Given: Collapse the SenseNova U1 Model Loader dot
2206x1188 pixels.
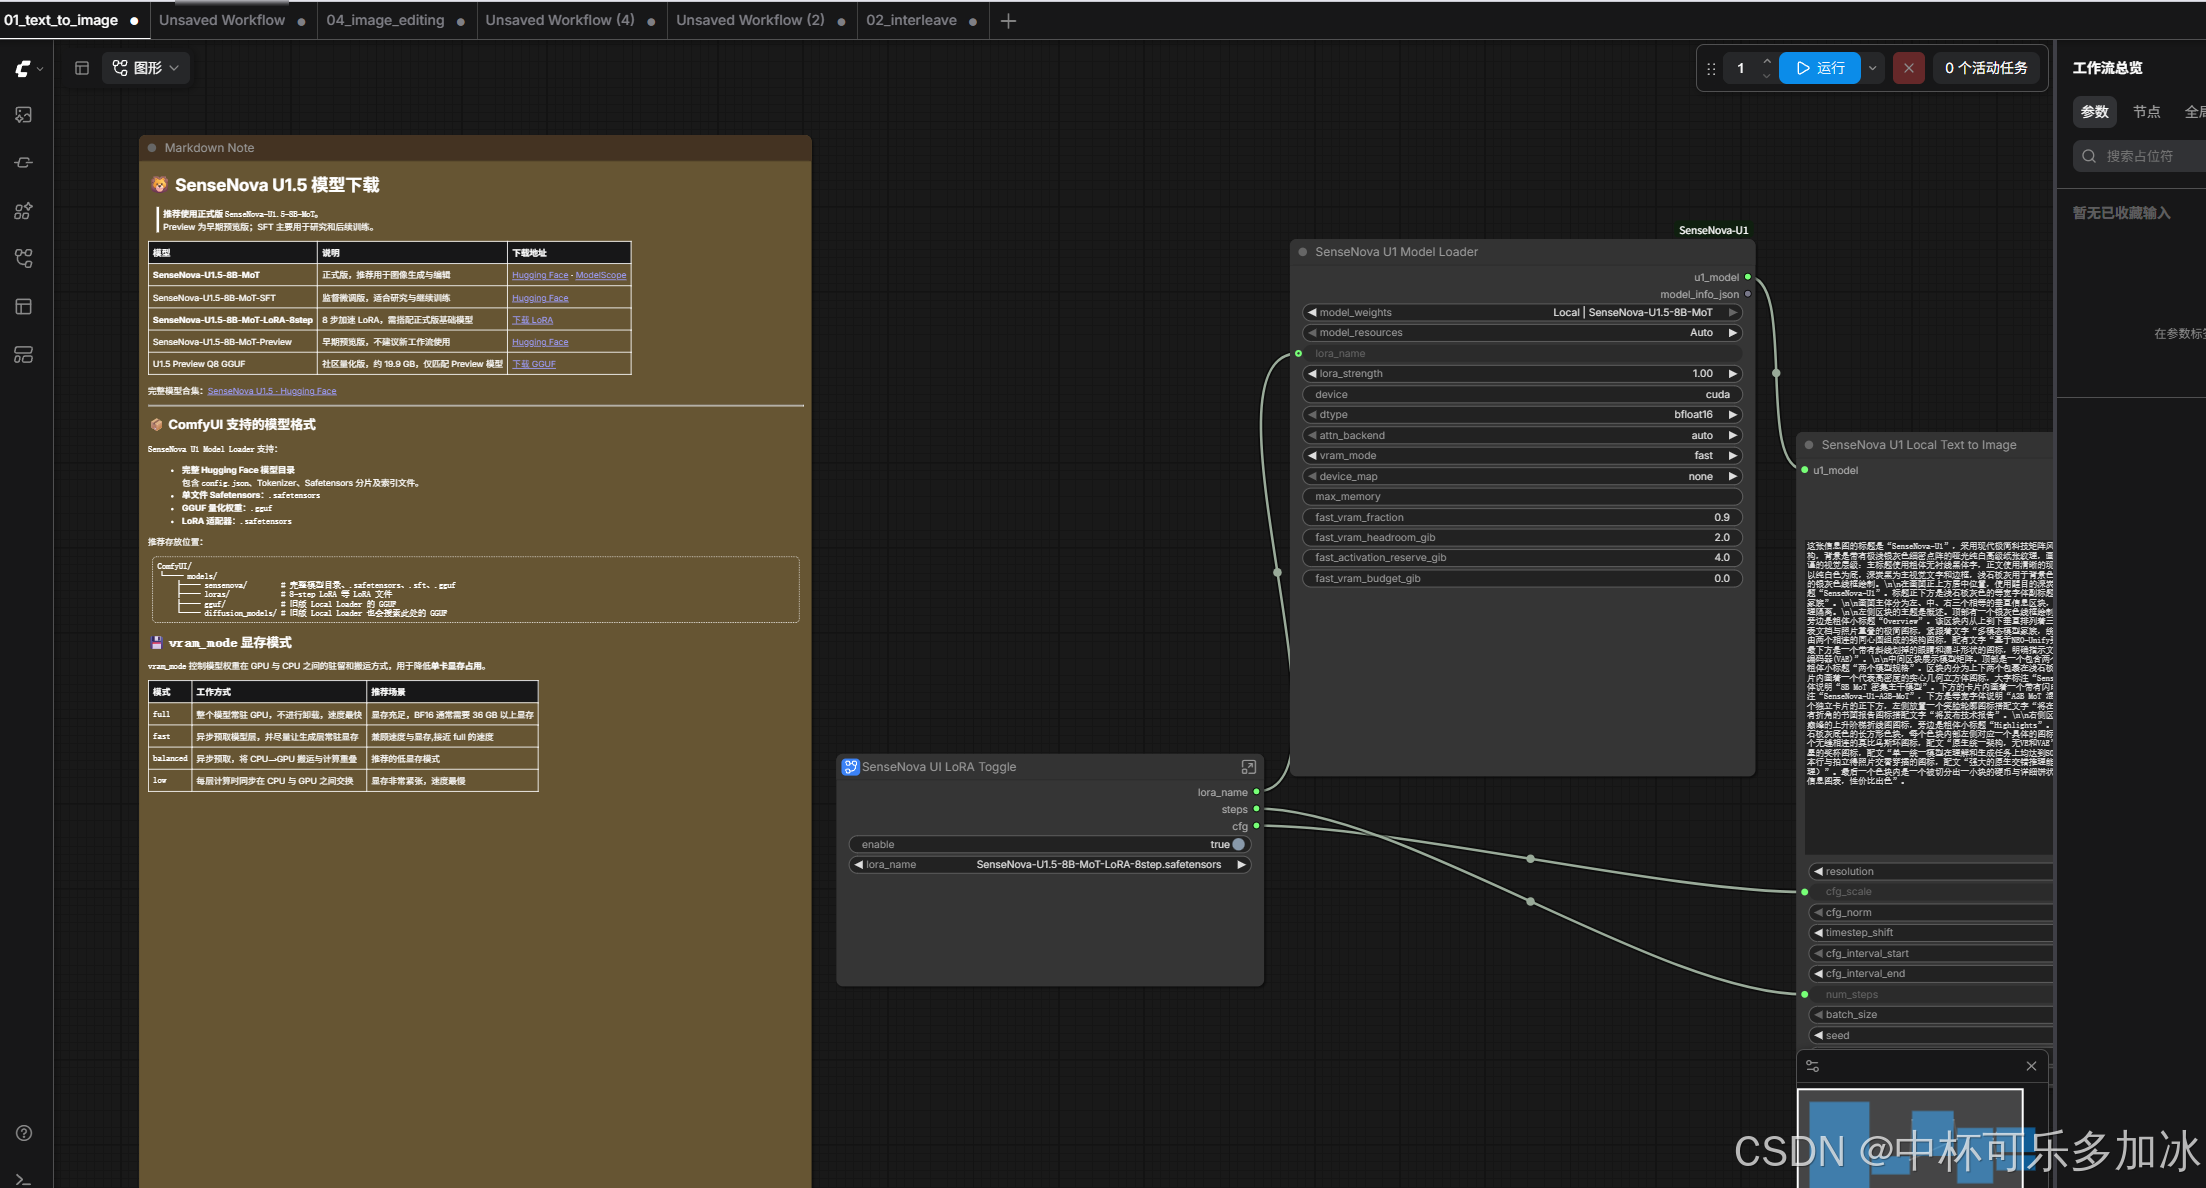Looking at the screenshot, I should point(1303,252).
